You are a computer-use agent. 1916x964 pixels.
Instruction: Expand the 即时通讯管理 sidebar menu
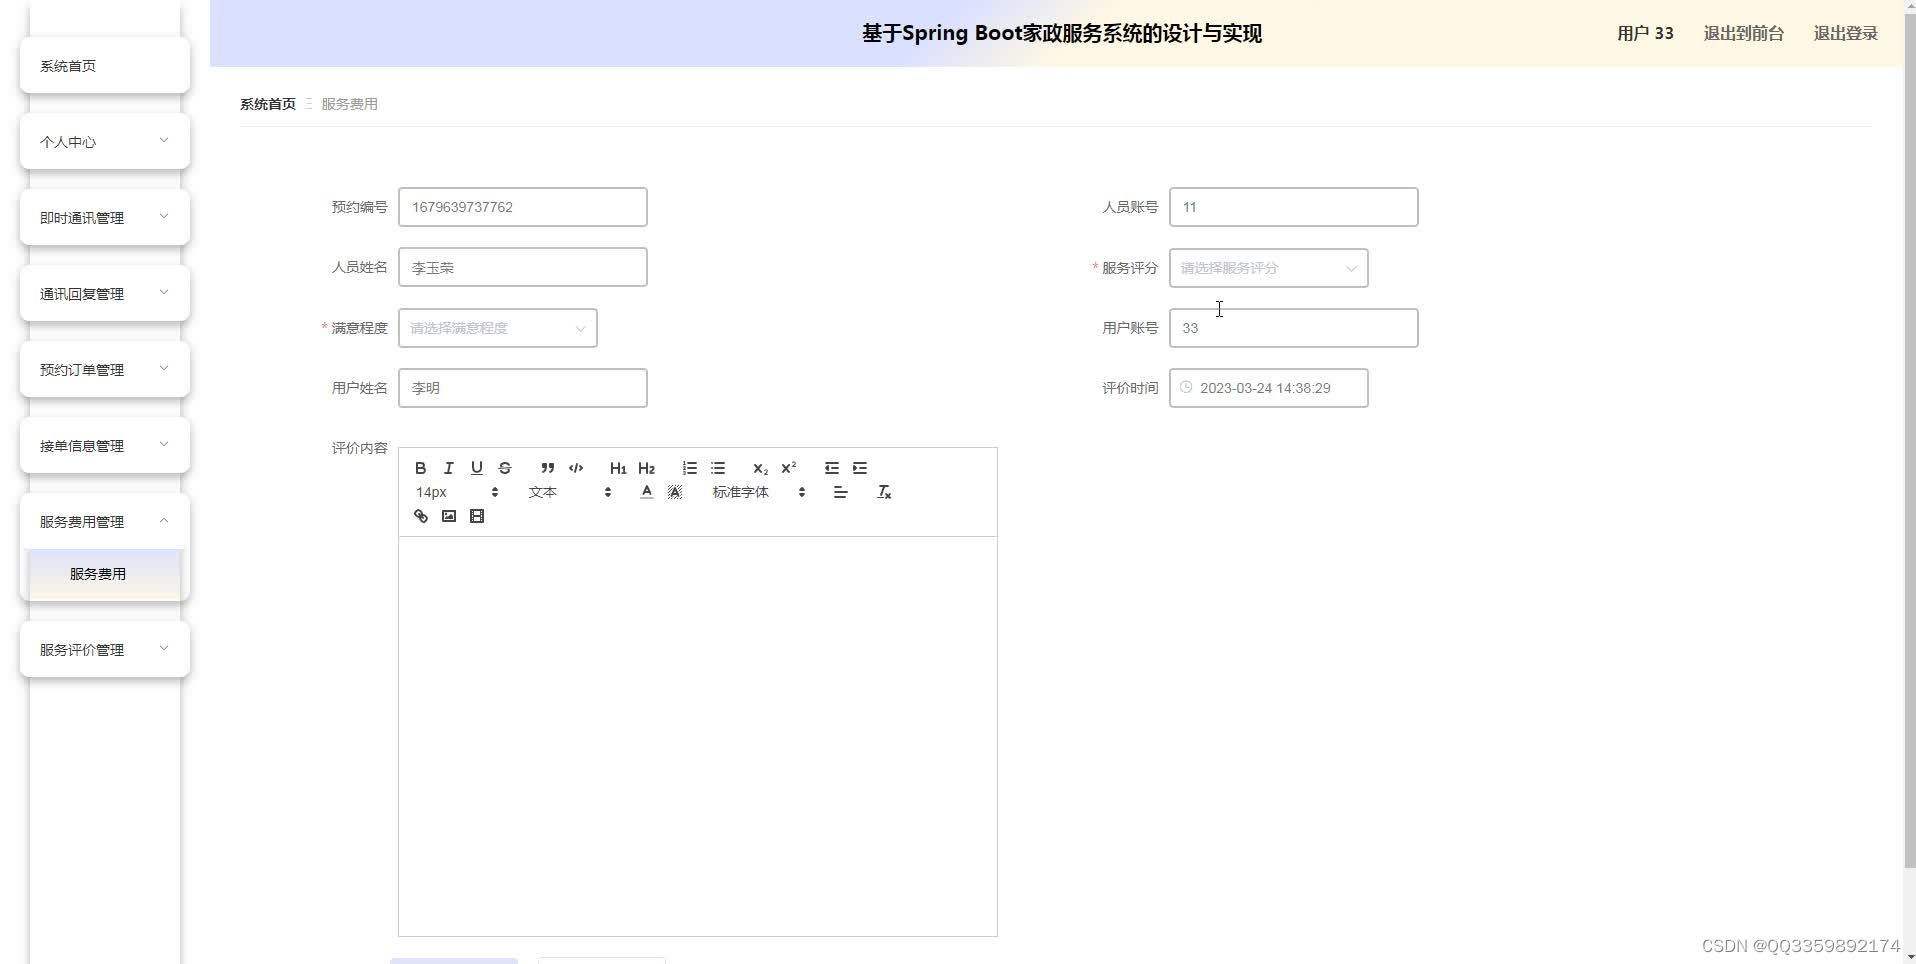[105, 217]
